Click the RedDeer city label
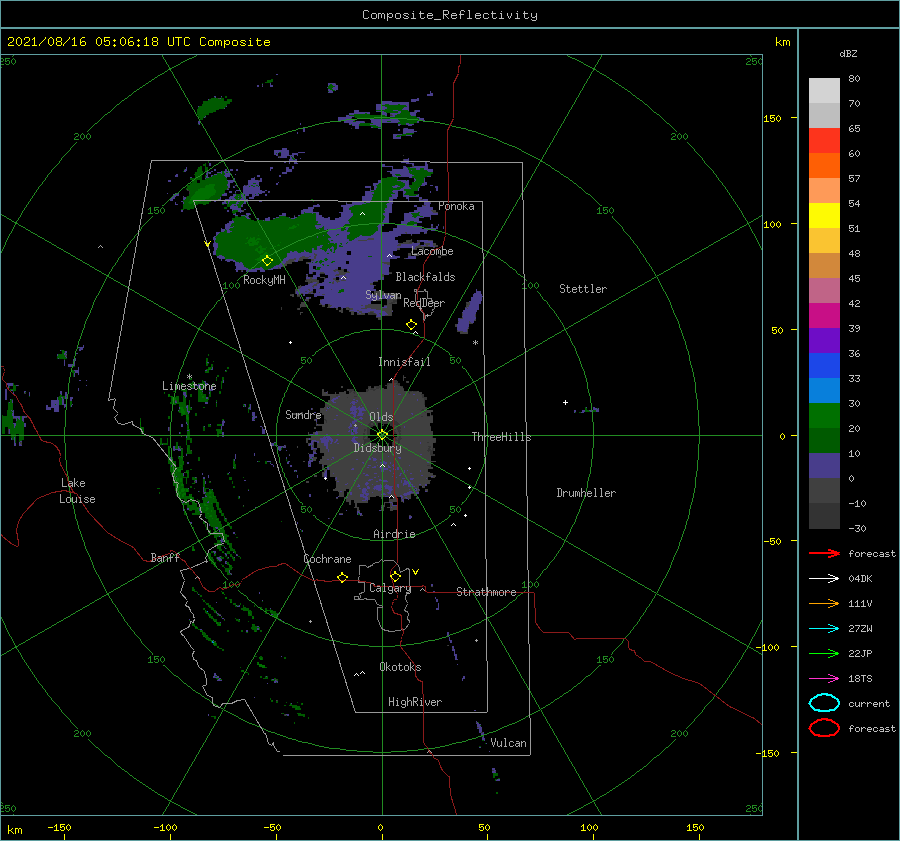900x841 pixels. tap(424, 303)
